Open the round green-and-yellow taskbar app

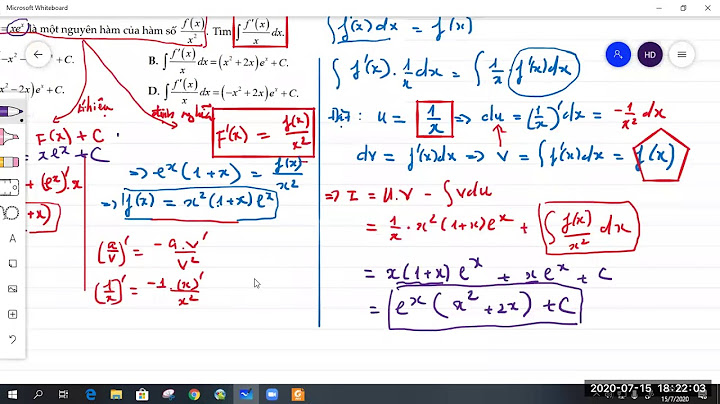[x=220, y=394]
